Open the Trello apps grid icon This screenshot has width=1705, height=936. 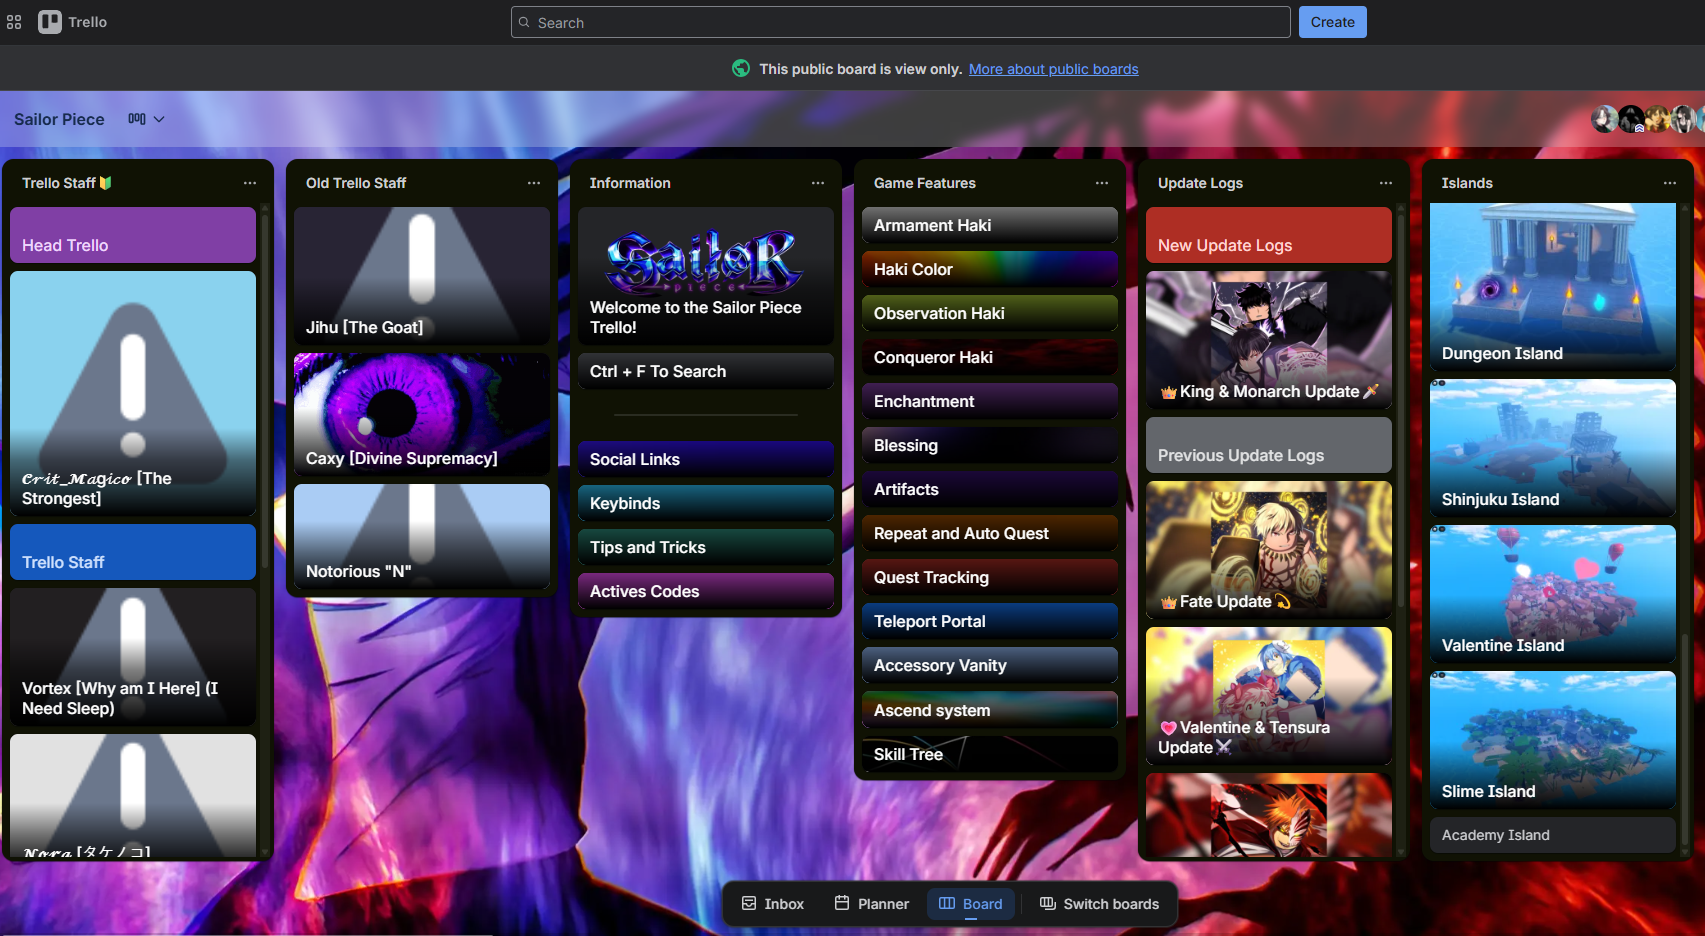[x=14, y=21]
